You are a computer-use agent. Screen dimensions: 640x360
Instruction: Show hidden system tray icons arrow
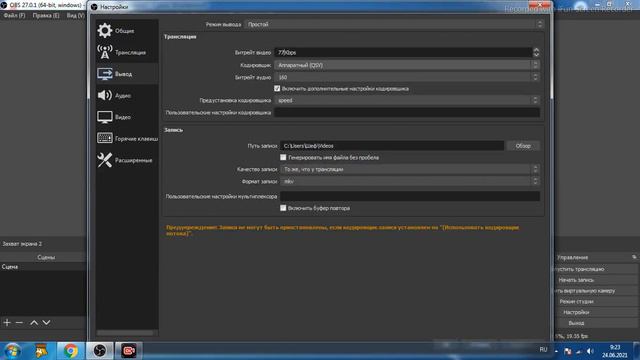coord(556,351)
